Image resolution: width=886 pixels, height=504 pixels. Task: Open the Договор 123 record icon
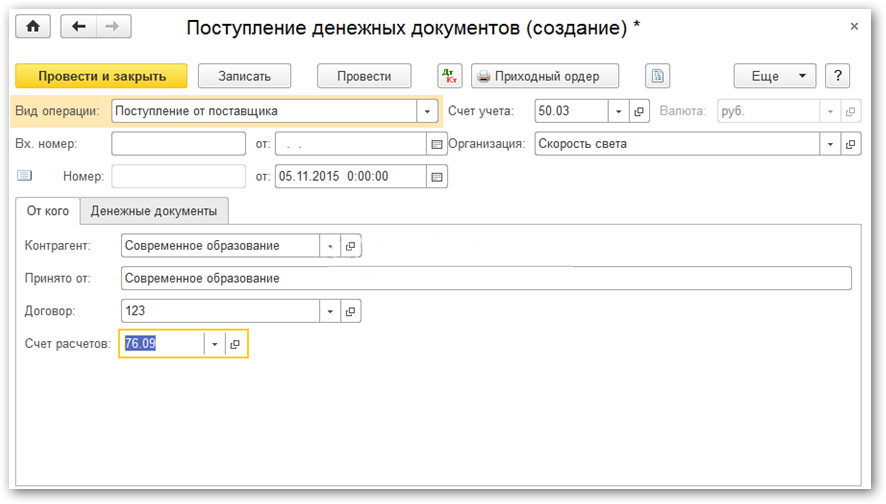click(x=351, y=311)
